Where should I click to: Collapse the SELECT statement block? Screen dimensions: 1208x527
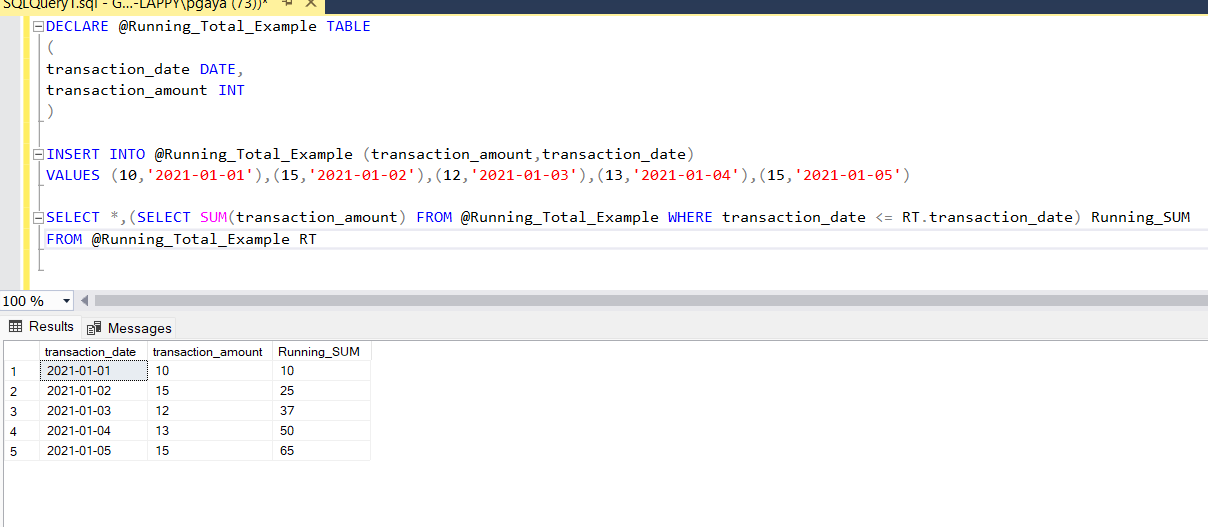click(38, 218)
